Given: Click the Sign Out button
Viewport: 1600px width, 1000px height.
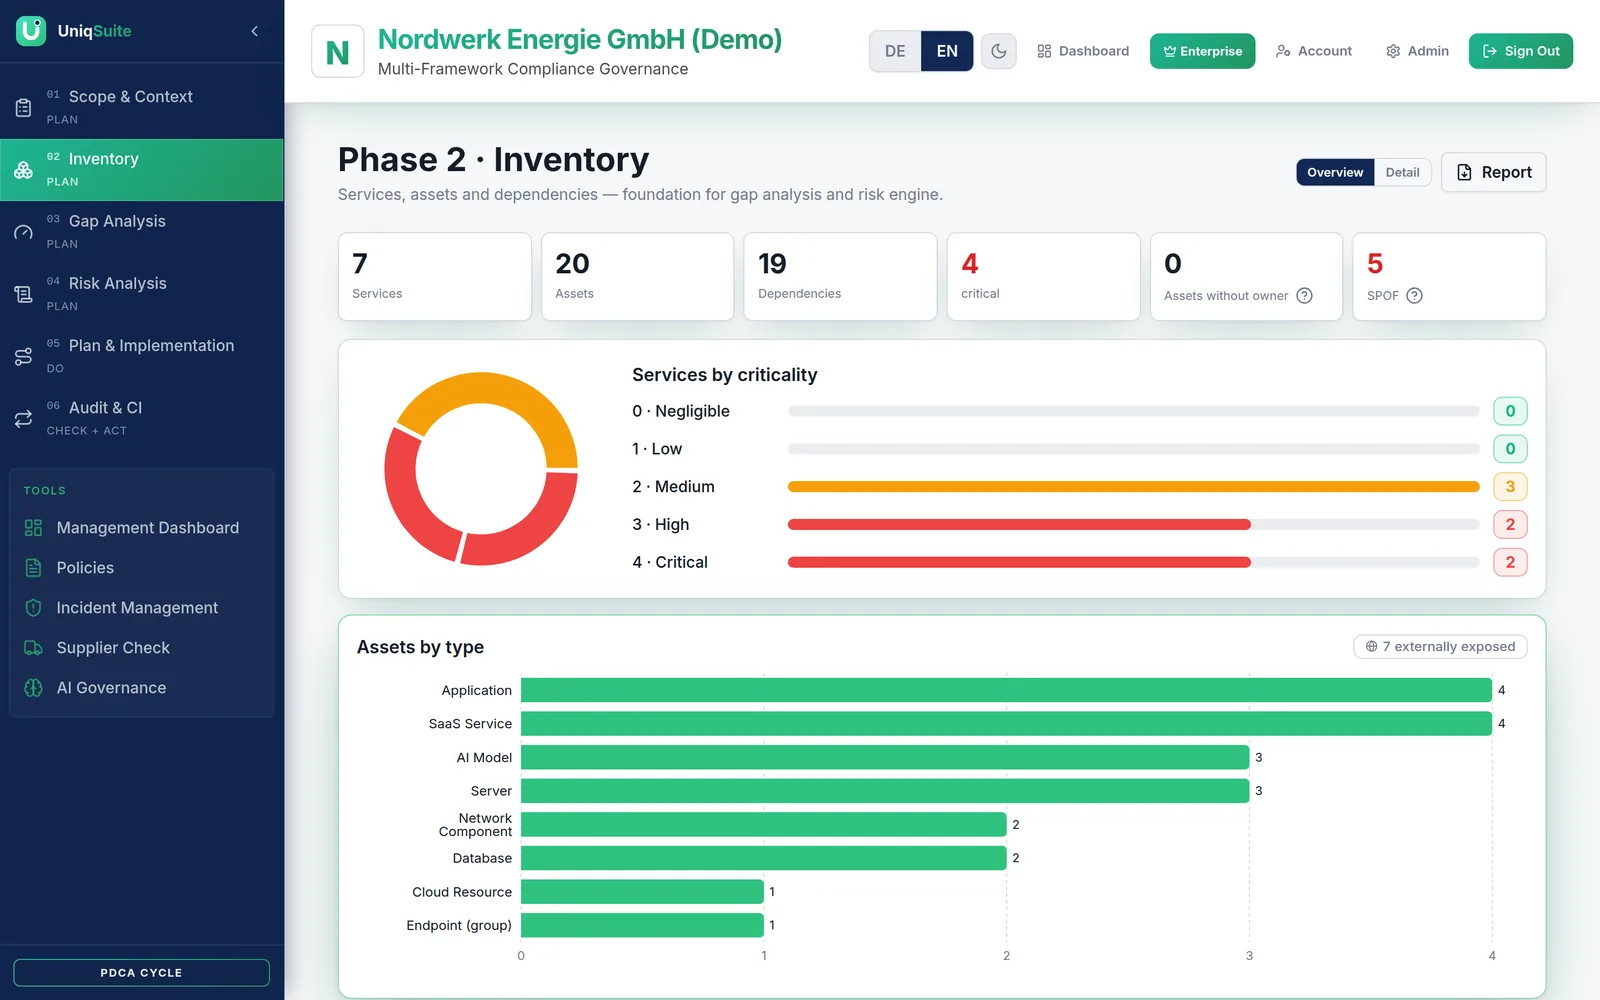Looking at the screenshot, I should (1521, 51).
